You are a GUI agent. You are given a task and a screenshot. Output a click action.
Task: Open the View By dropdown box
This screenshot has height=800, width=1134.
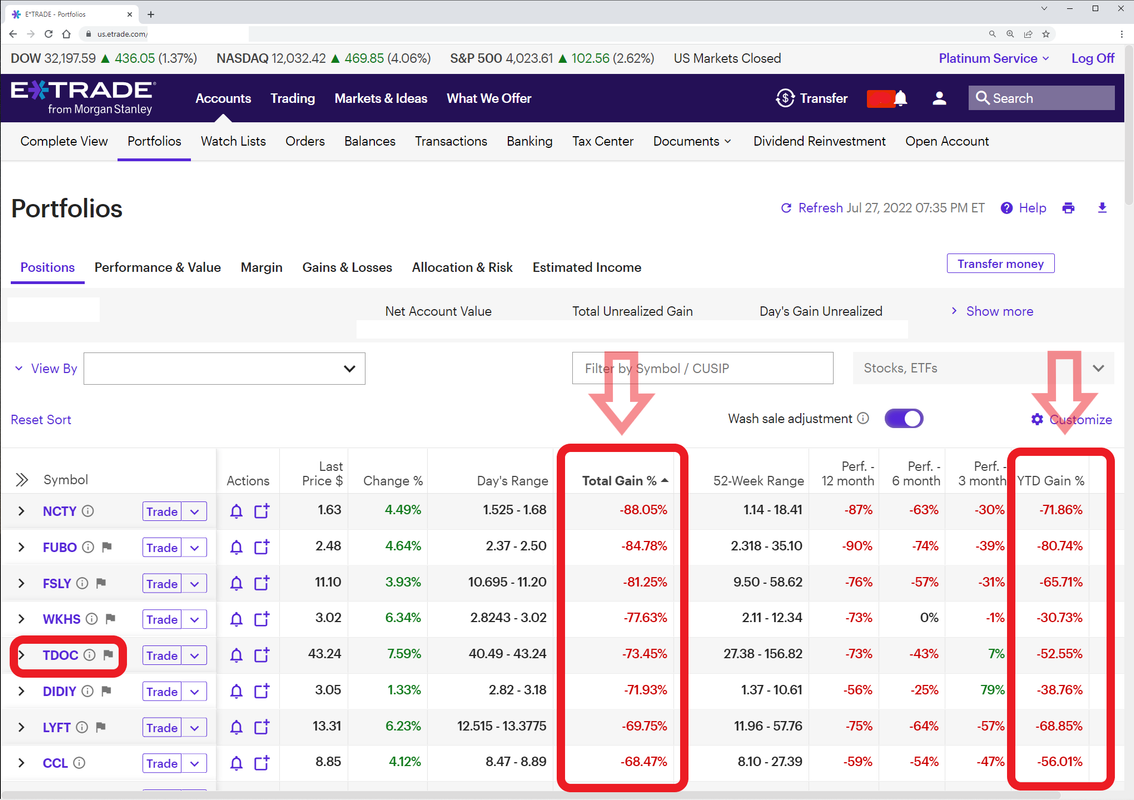[x=224, y=369]
